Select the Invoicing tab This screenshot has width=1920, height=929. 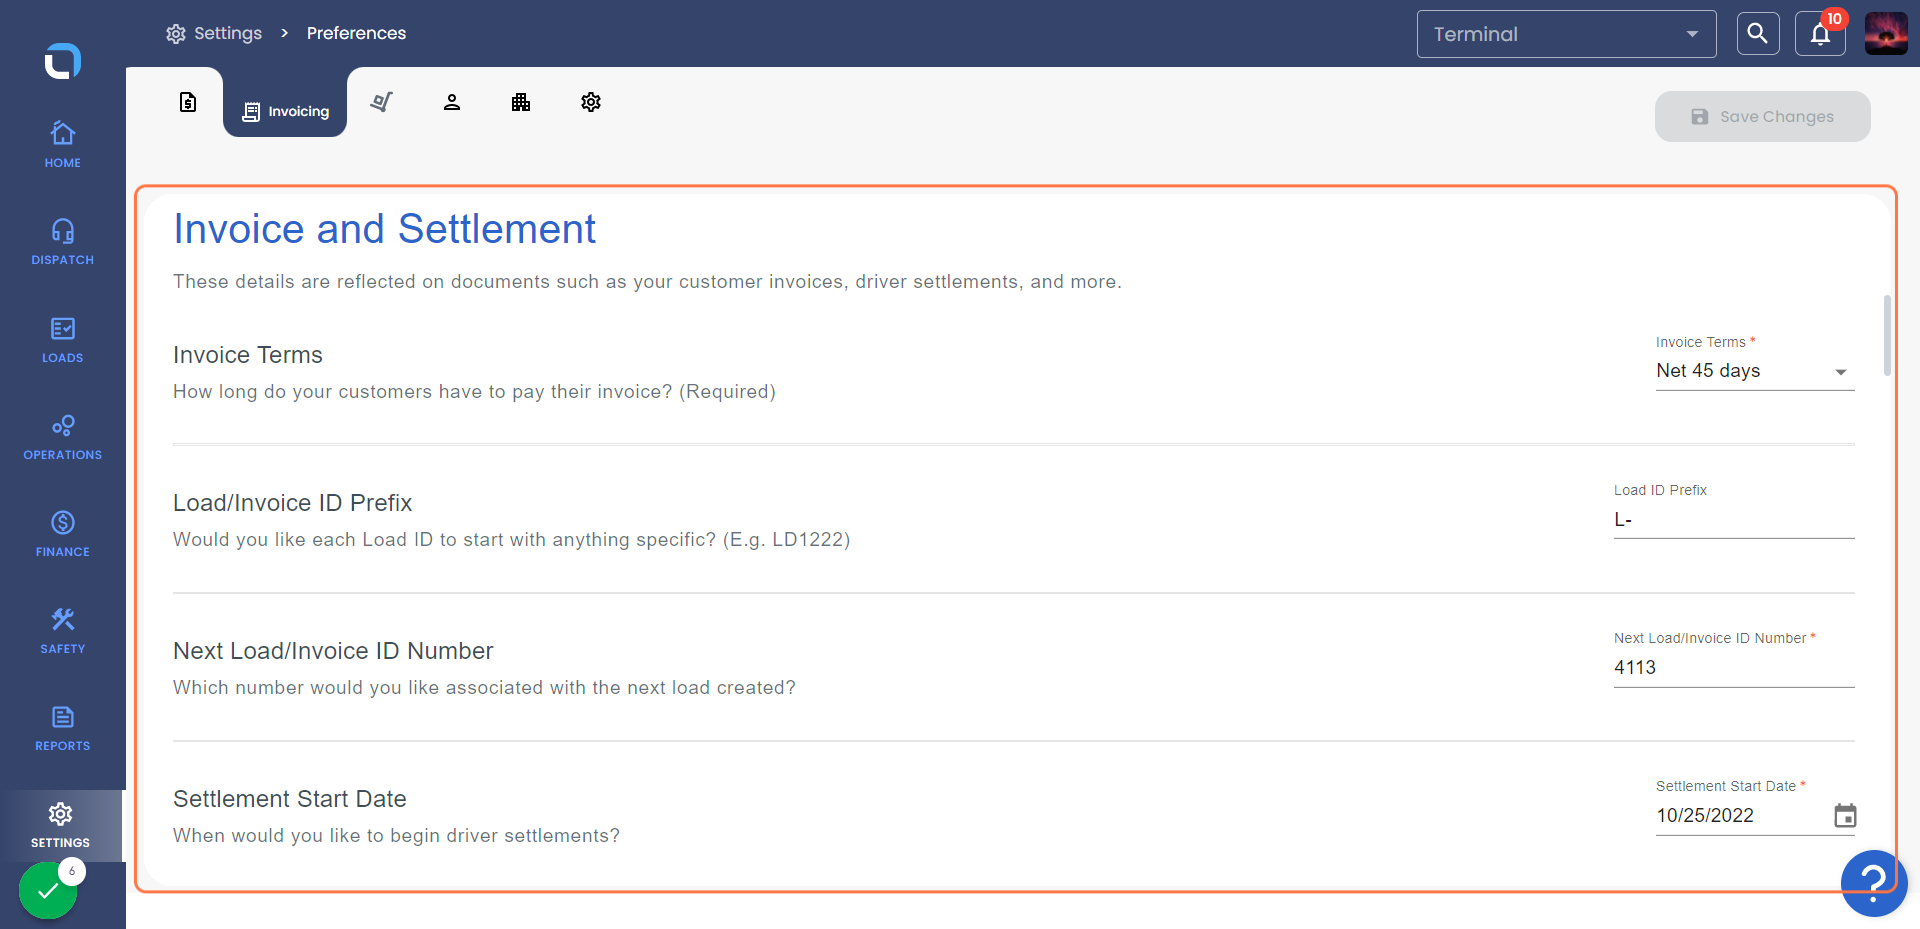(285, 111)
